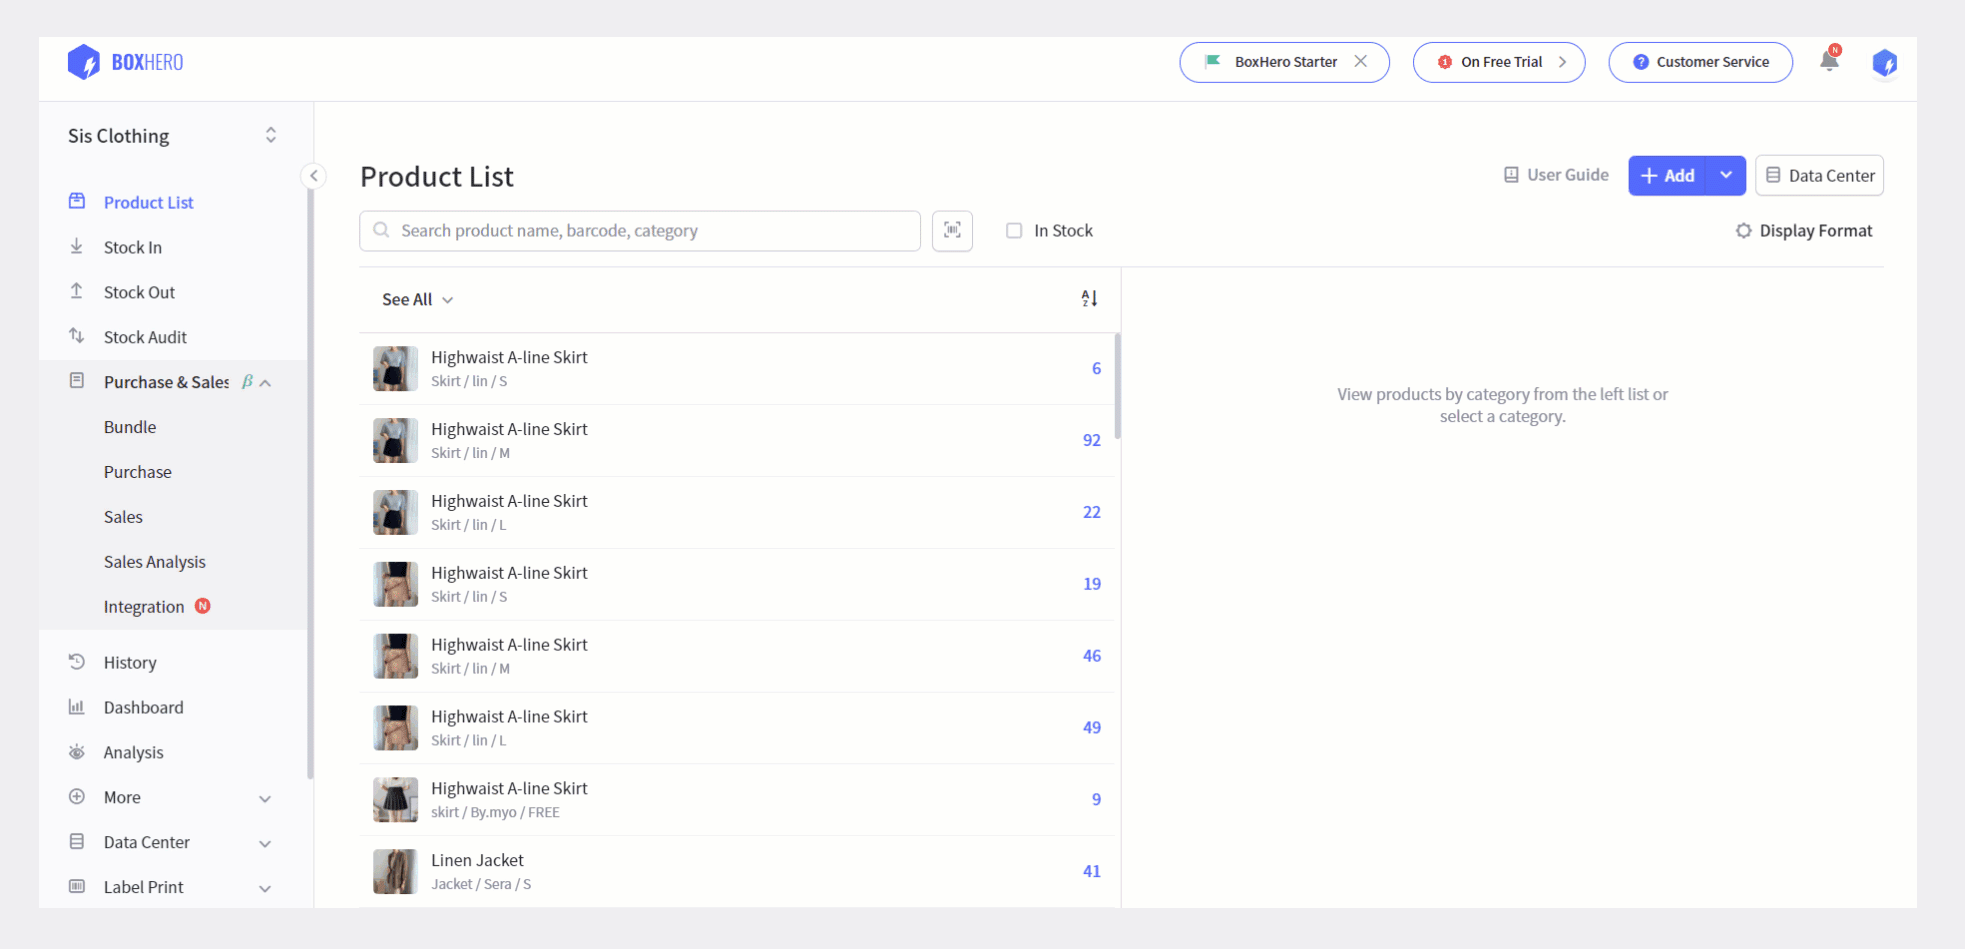Click the sort A-Z icon
This screenshot has width=1965, height=949.
coord(1089,298)
